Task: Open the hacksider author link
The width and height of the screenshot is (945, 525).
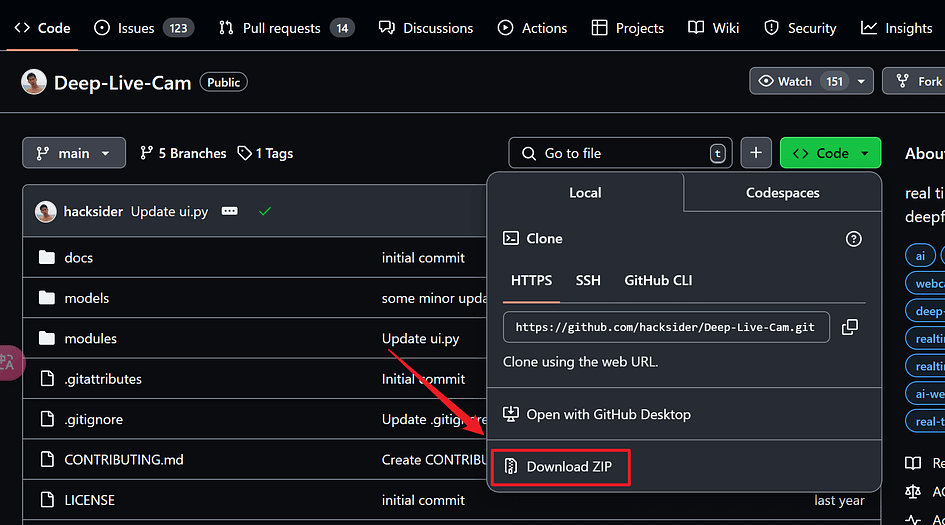Action: pyautogui.click(x=93, y=212)
